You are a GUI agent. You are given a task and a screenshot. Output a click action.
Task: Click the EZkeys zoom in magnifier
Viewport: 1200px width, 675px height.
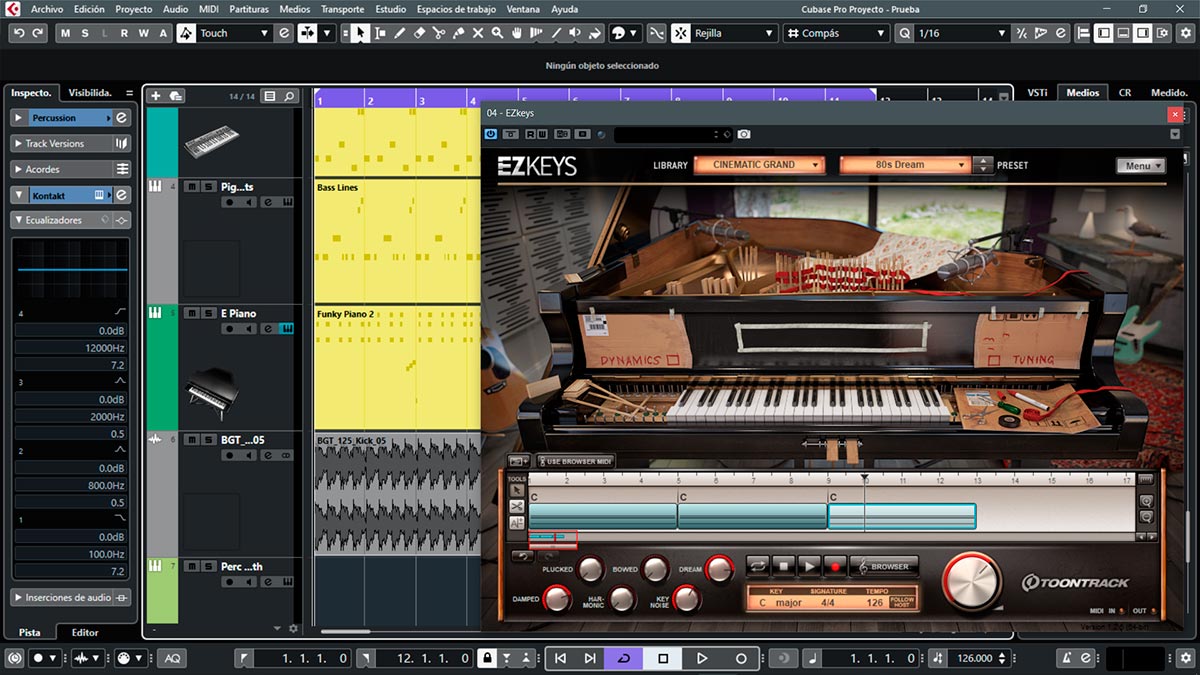tap(1146, 501)
